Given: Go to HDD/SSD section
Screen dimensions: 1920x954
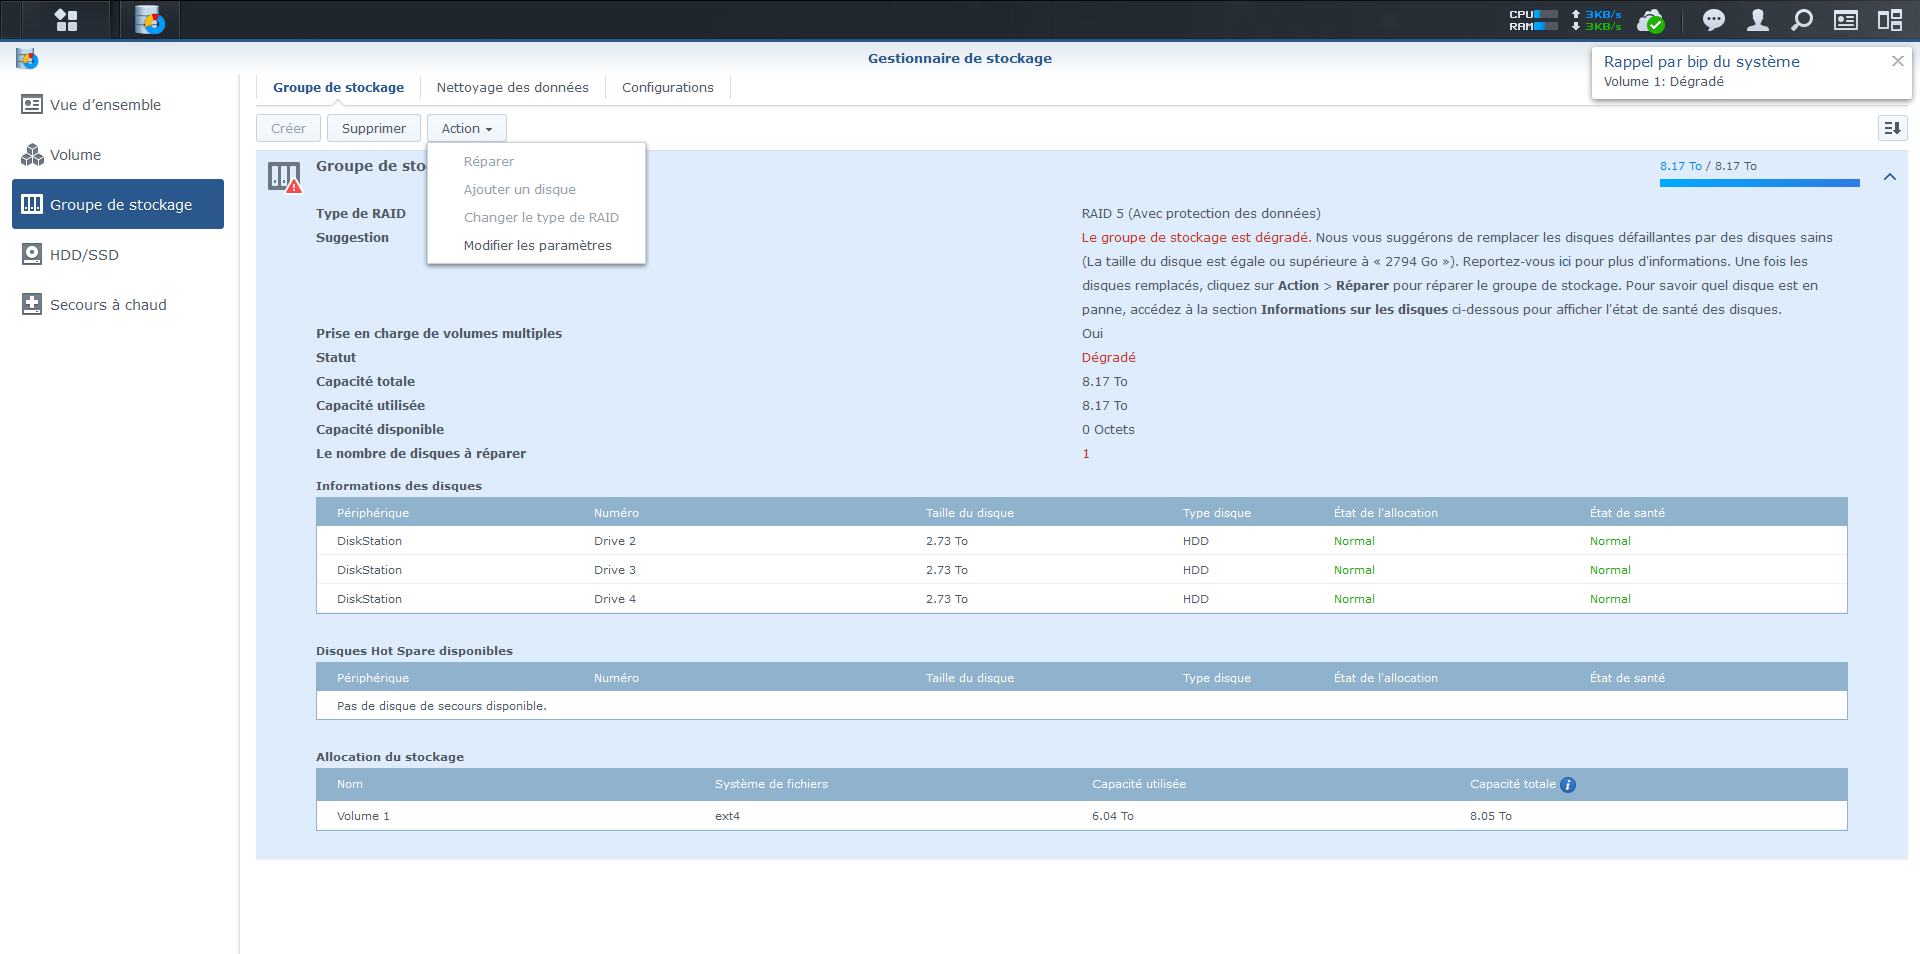Looking at the screenshot, I should coord(84,255).
